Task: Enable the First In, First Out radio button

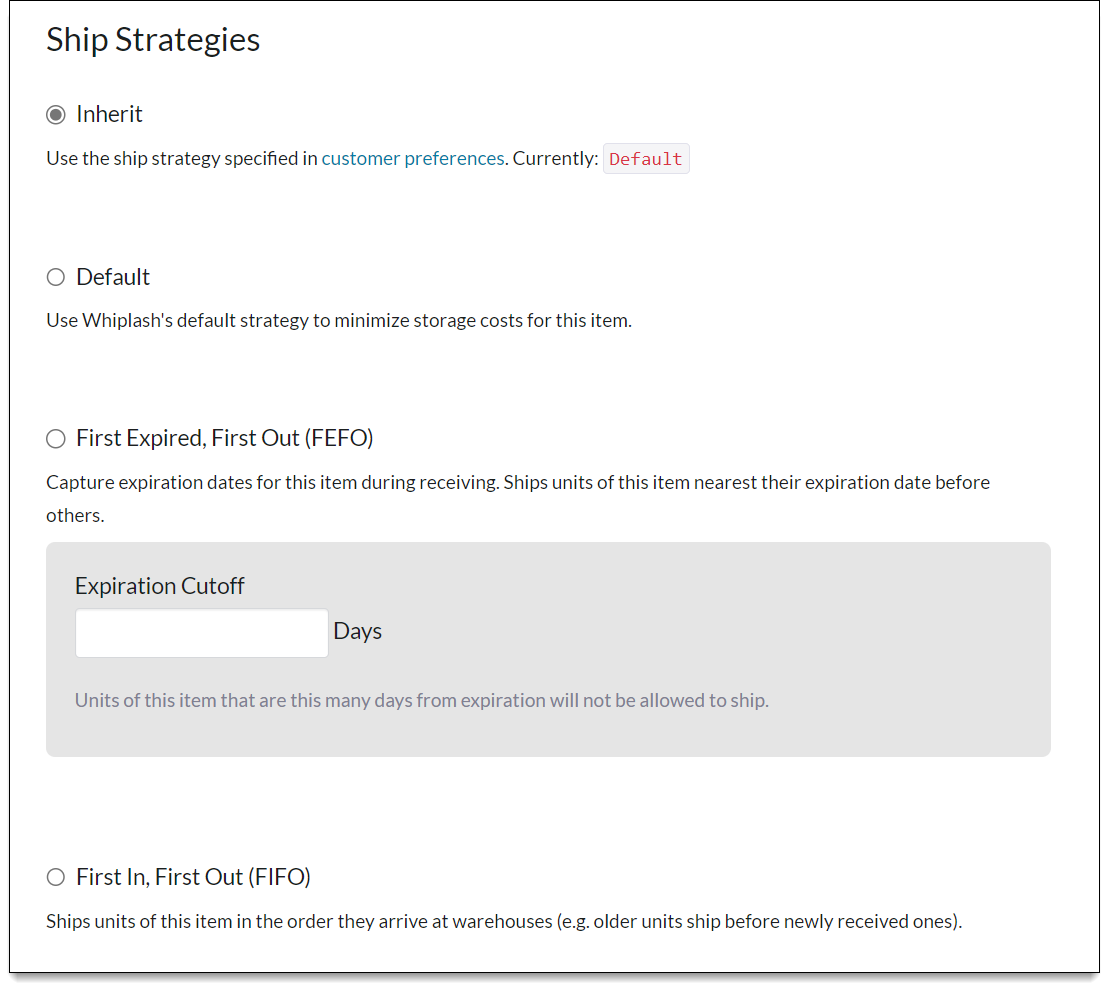Action: (56, 878)
